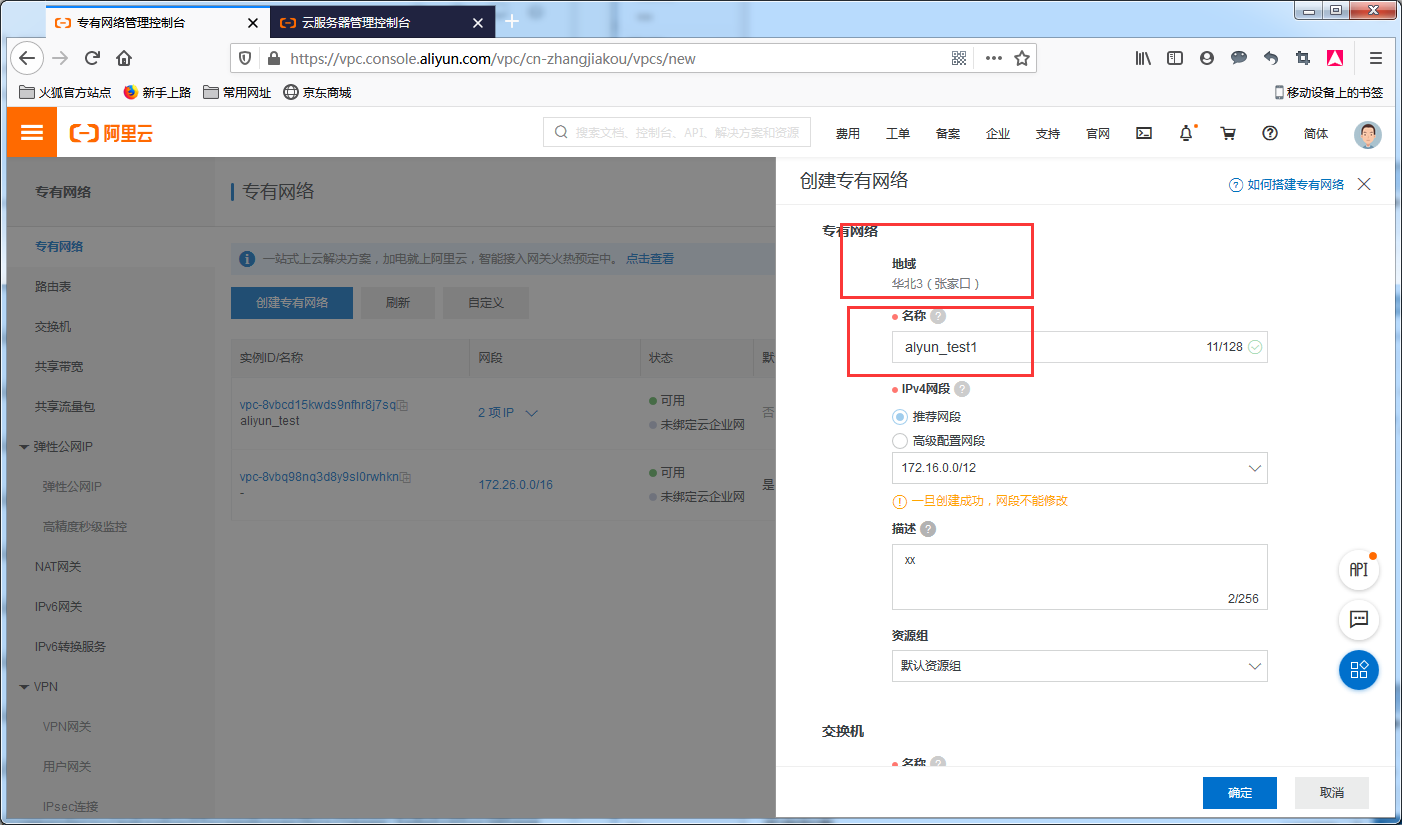The height and width of the screenshot is (825, 1402).
Task: Open help via the question mark icon in top bar
Action: (1270, 133)
